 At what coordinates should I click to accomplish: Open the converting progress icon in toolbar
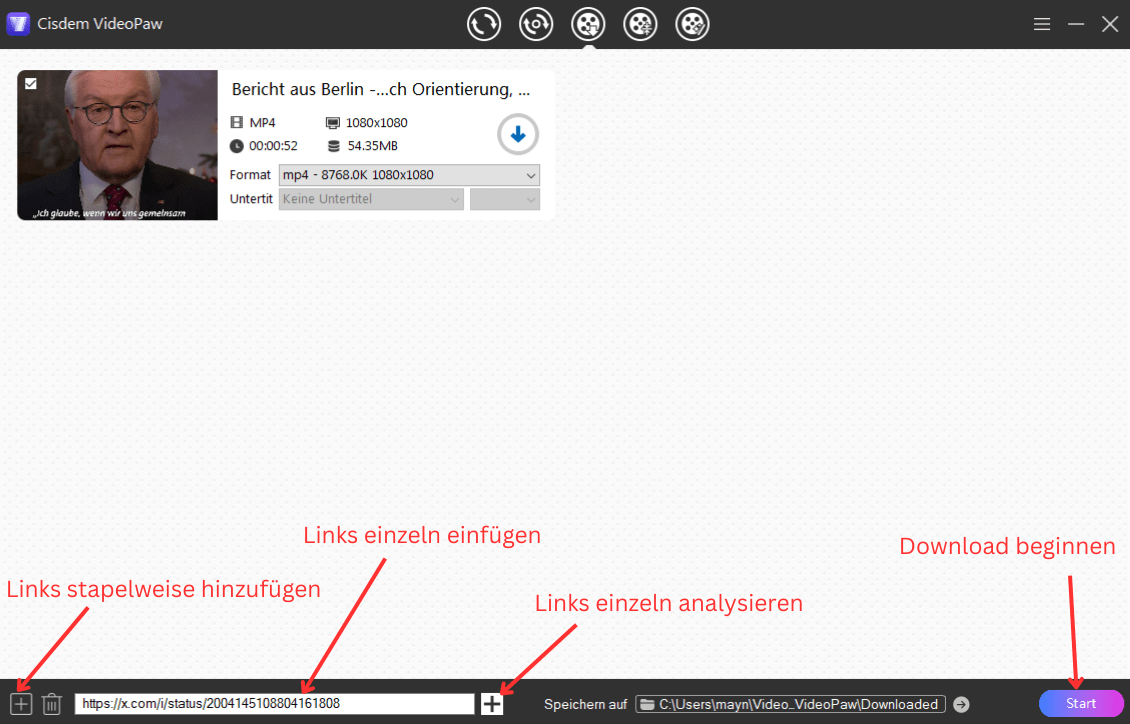tap(536, 23)
